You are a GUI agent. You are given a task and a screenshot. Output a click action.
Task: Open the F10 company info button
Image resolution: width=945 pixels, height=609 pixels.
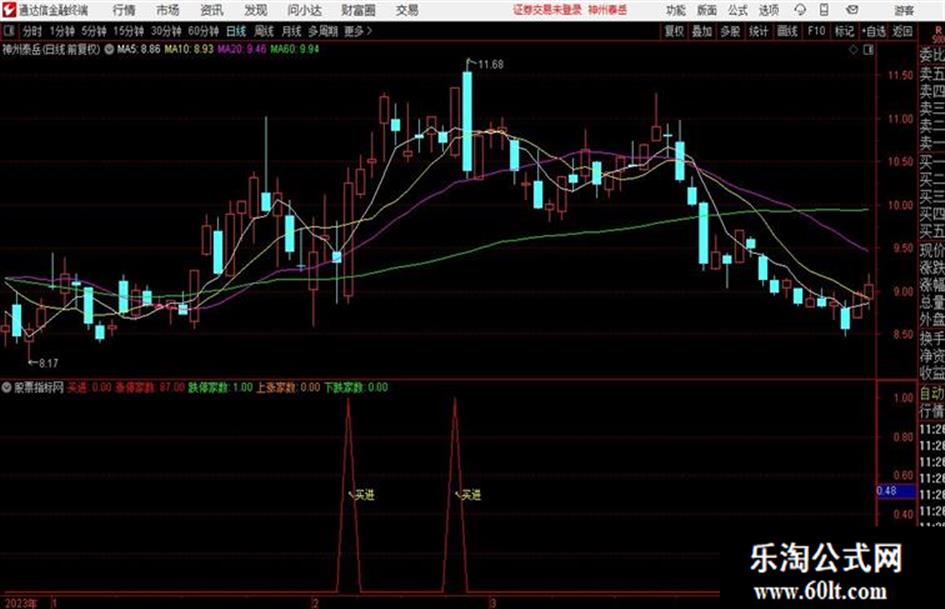[816, 31]
